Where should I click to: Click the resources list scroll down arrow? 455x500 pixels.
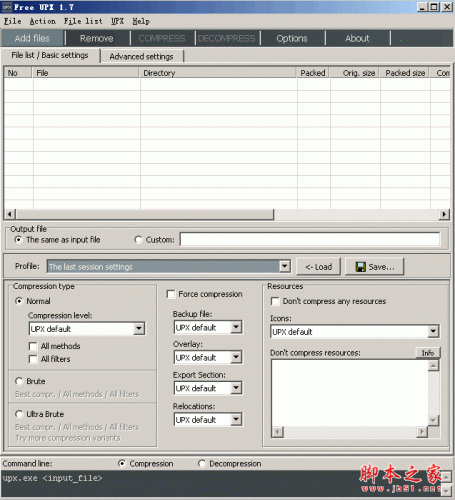pos(433,420)
